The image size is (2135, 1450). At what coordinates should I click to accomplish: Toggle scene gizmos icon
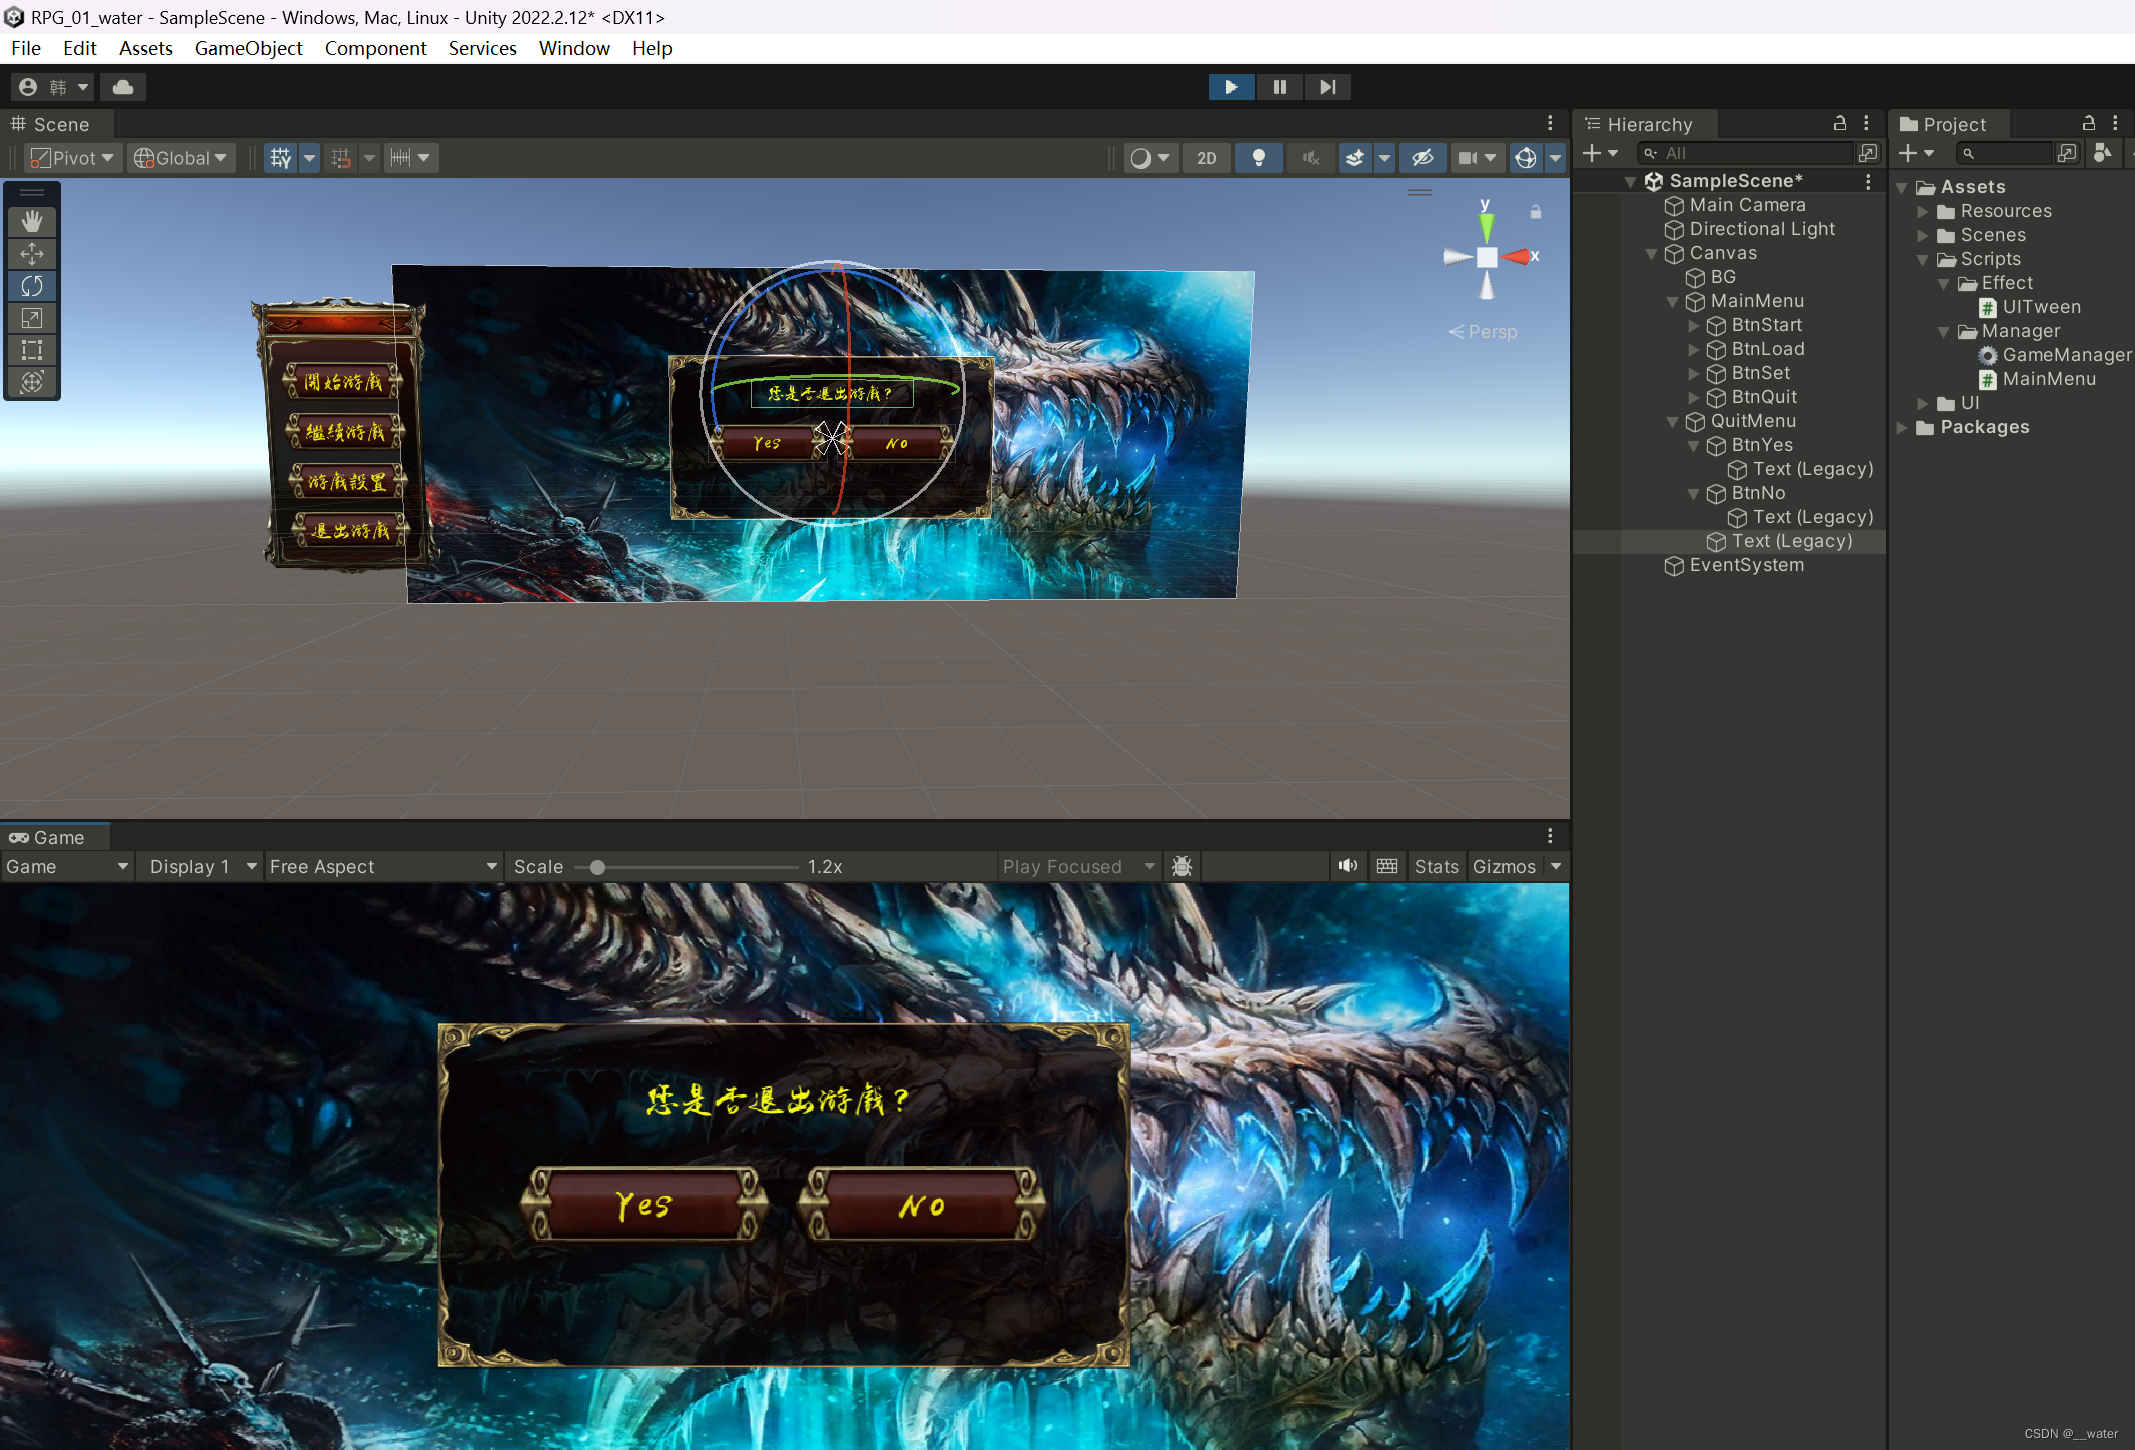tap(1525, 158)
